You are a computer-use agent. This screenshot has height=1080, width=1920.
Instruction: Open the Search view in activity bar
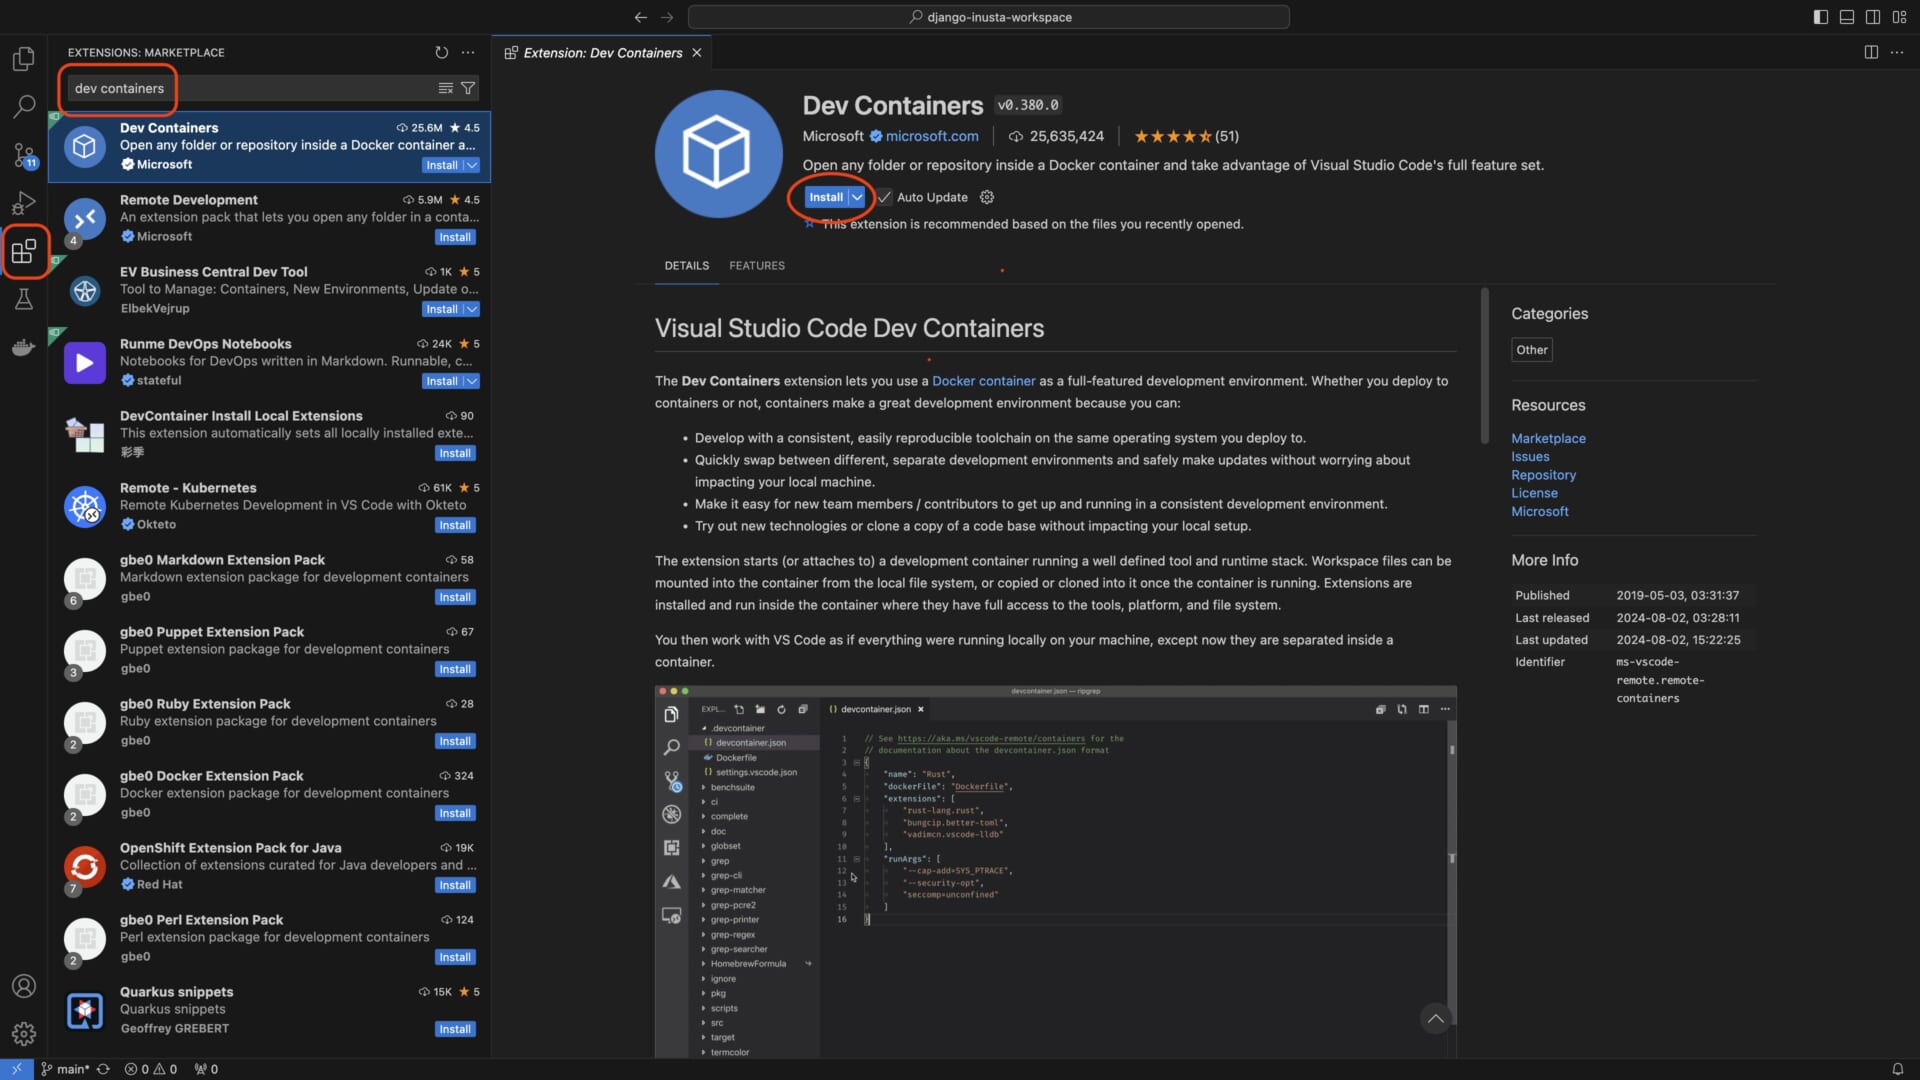pos(24,106)
